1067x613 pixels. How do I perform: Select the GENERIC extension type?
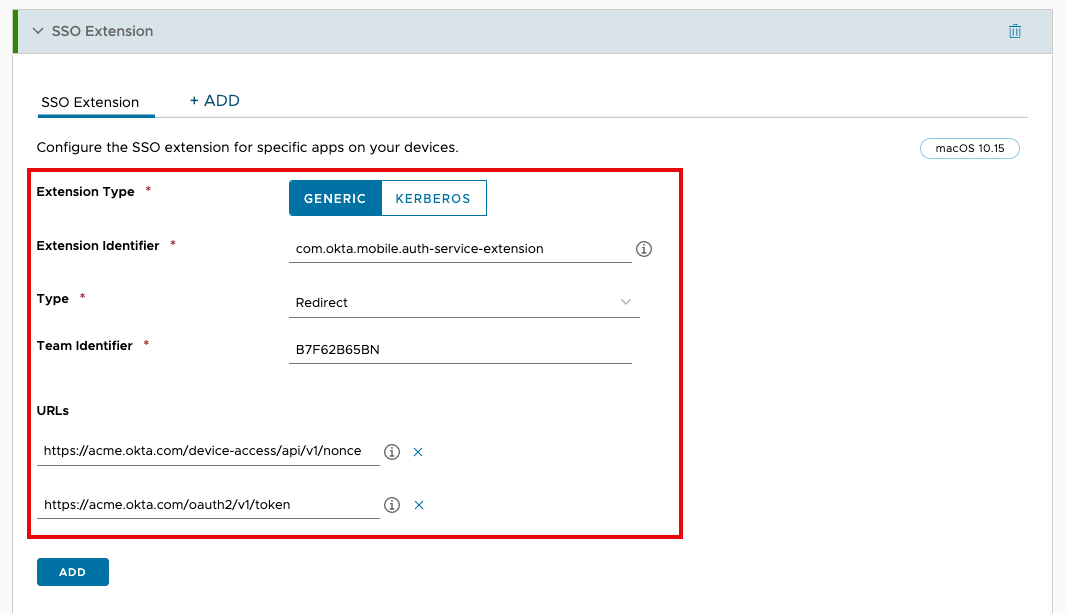tap(335, 198)
